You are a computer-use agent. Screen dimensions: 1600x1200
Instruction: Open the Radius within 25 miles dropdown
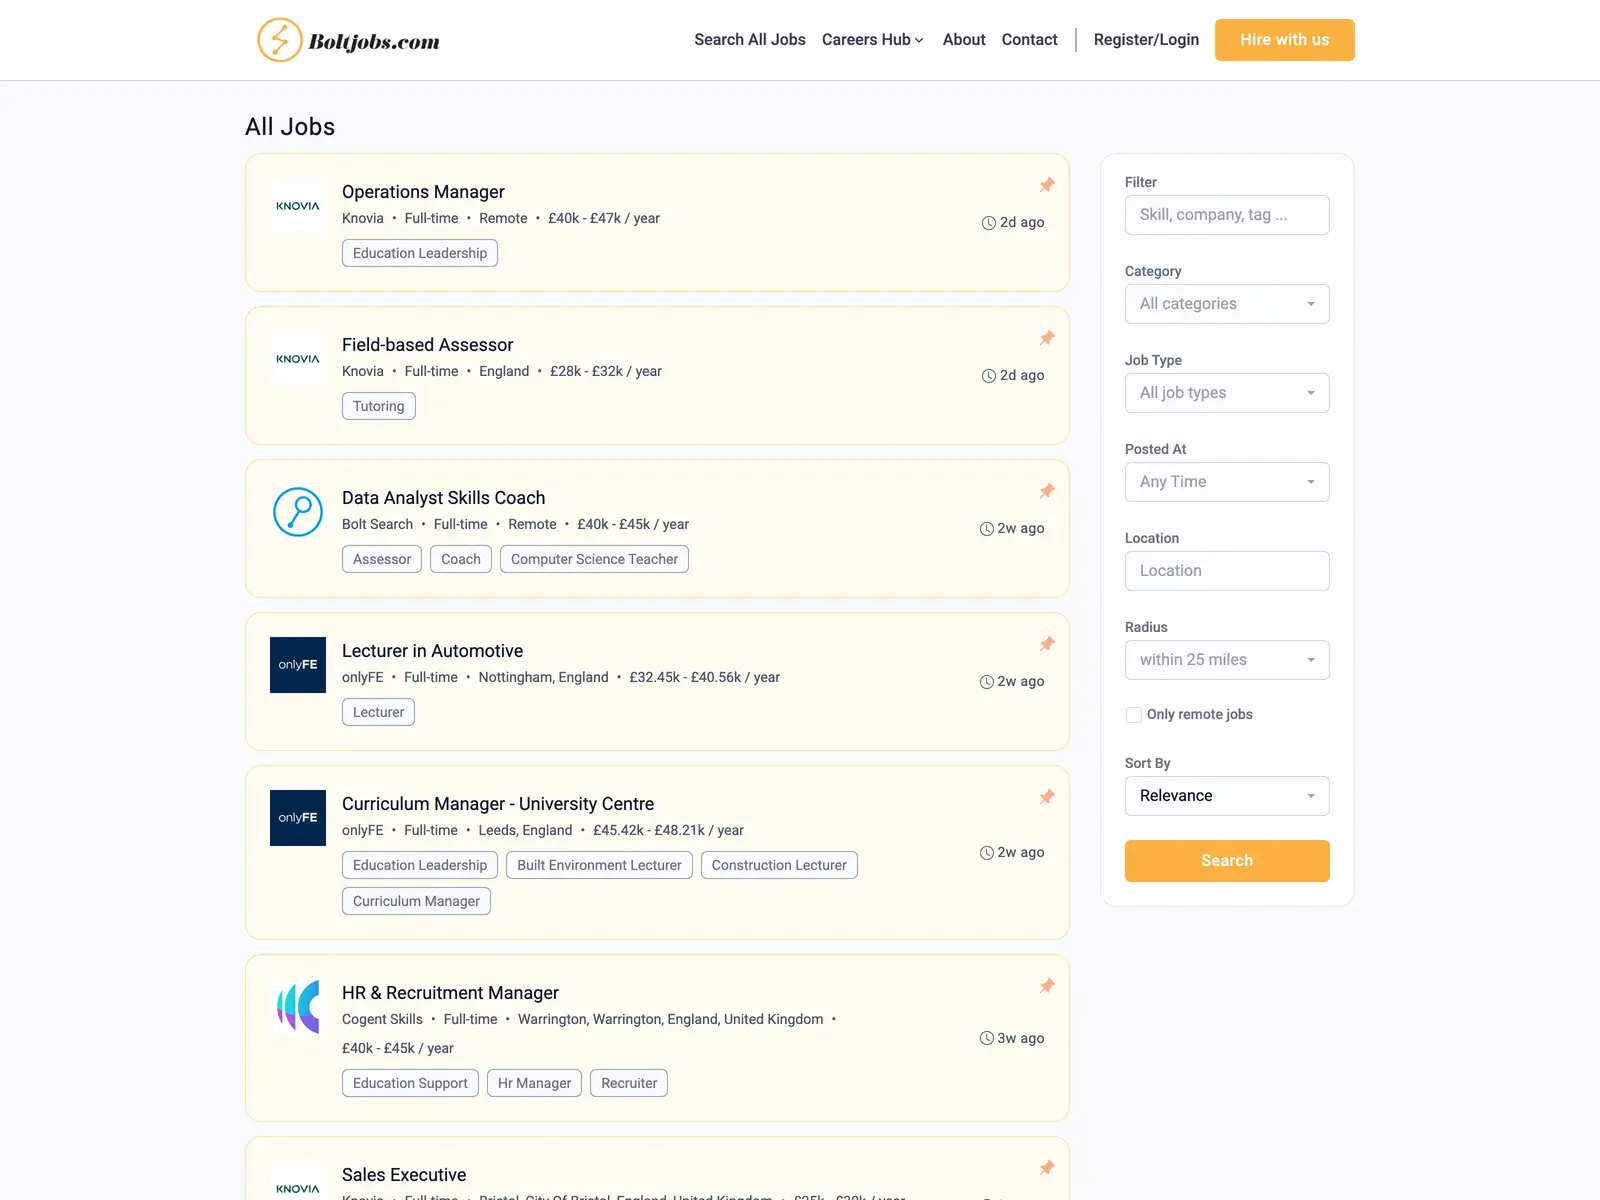coord(1227,660)
